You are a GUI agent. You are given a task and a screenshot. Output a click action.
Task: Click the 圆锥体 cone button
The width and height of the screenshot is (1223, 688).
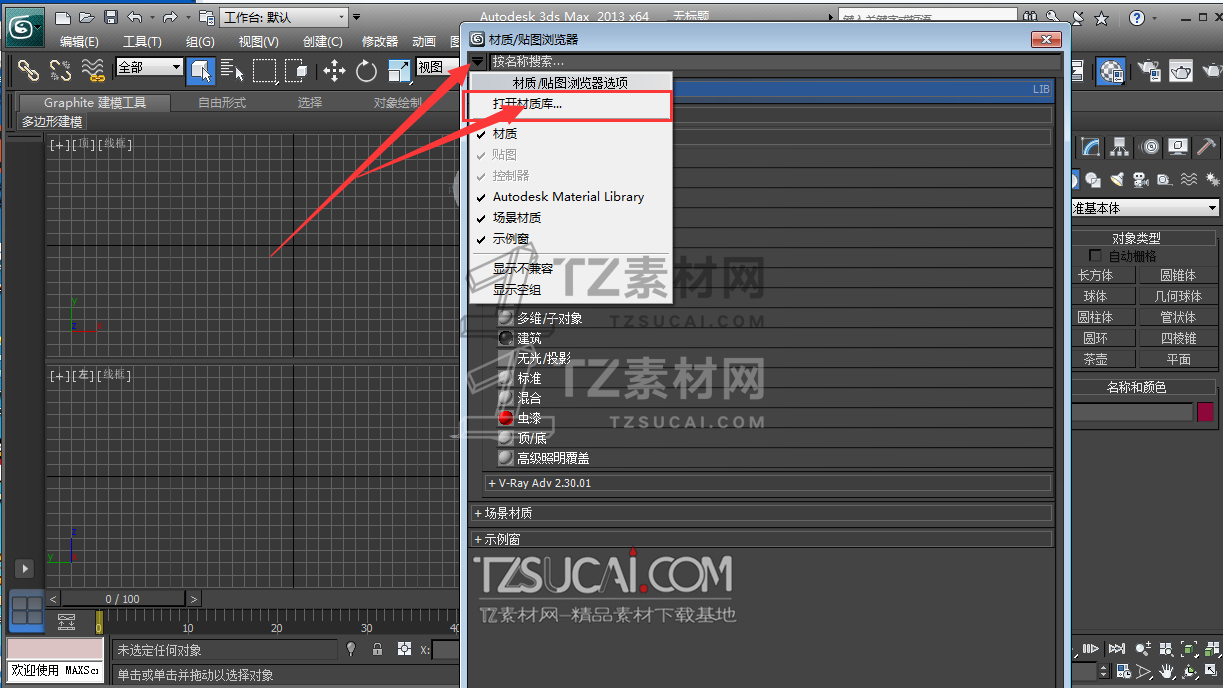1178,275
